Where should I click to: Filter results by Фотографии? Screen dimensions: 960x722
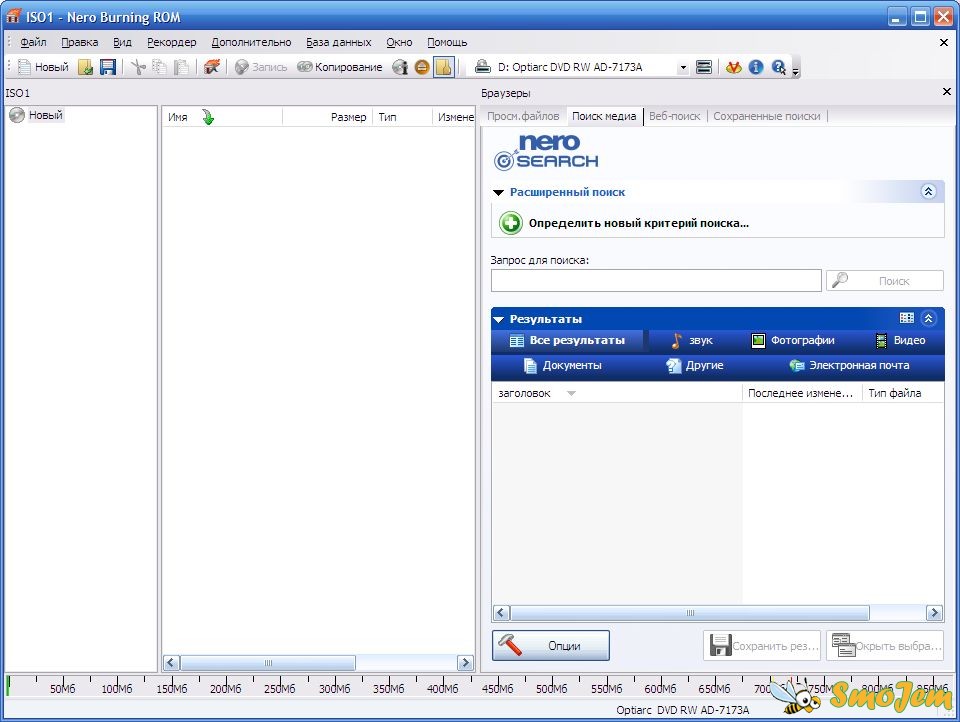[x=793, y=340]
